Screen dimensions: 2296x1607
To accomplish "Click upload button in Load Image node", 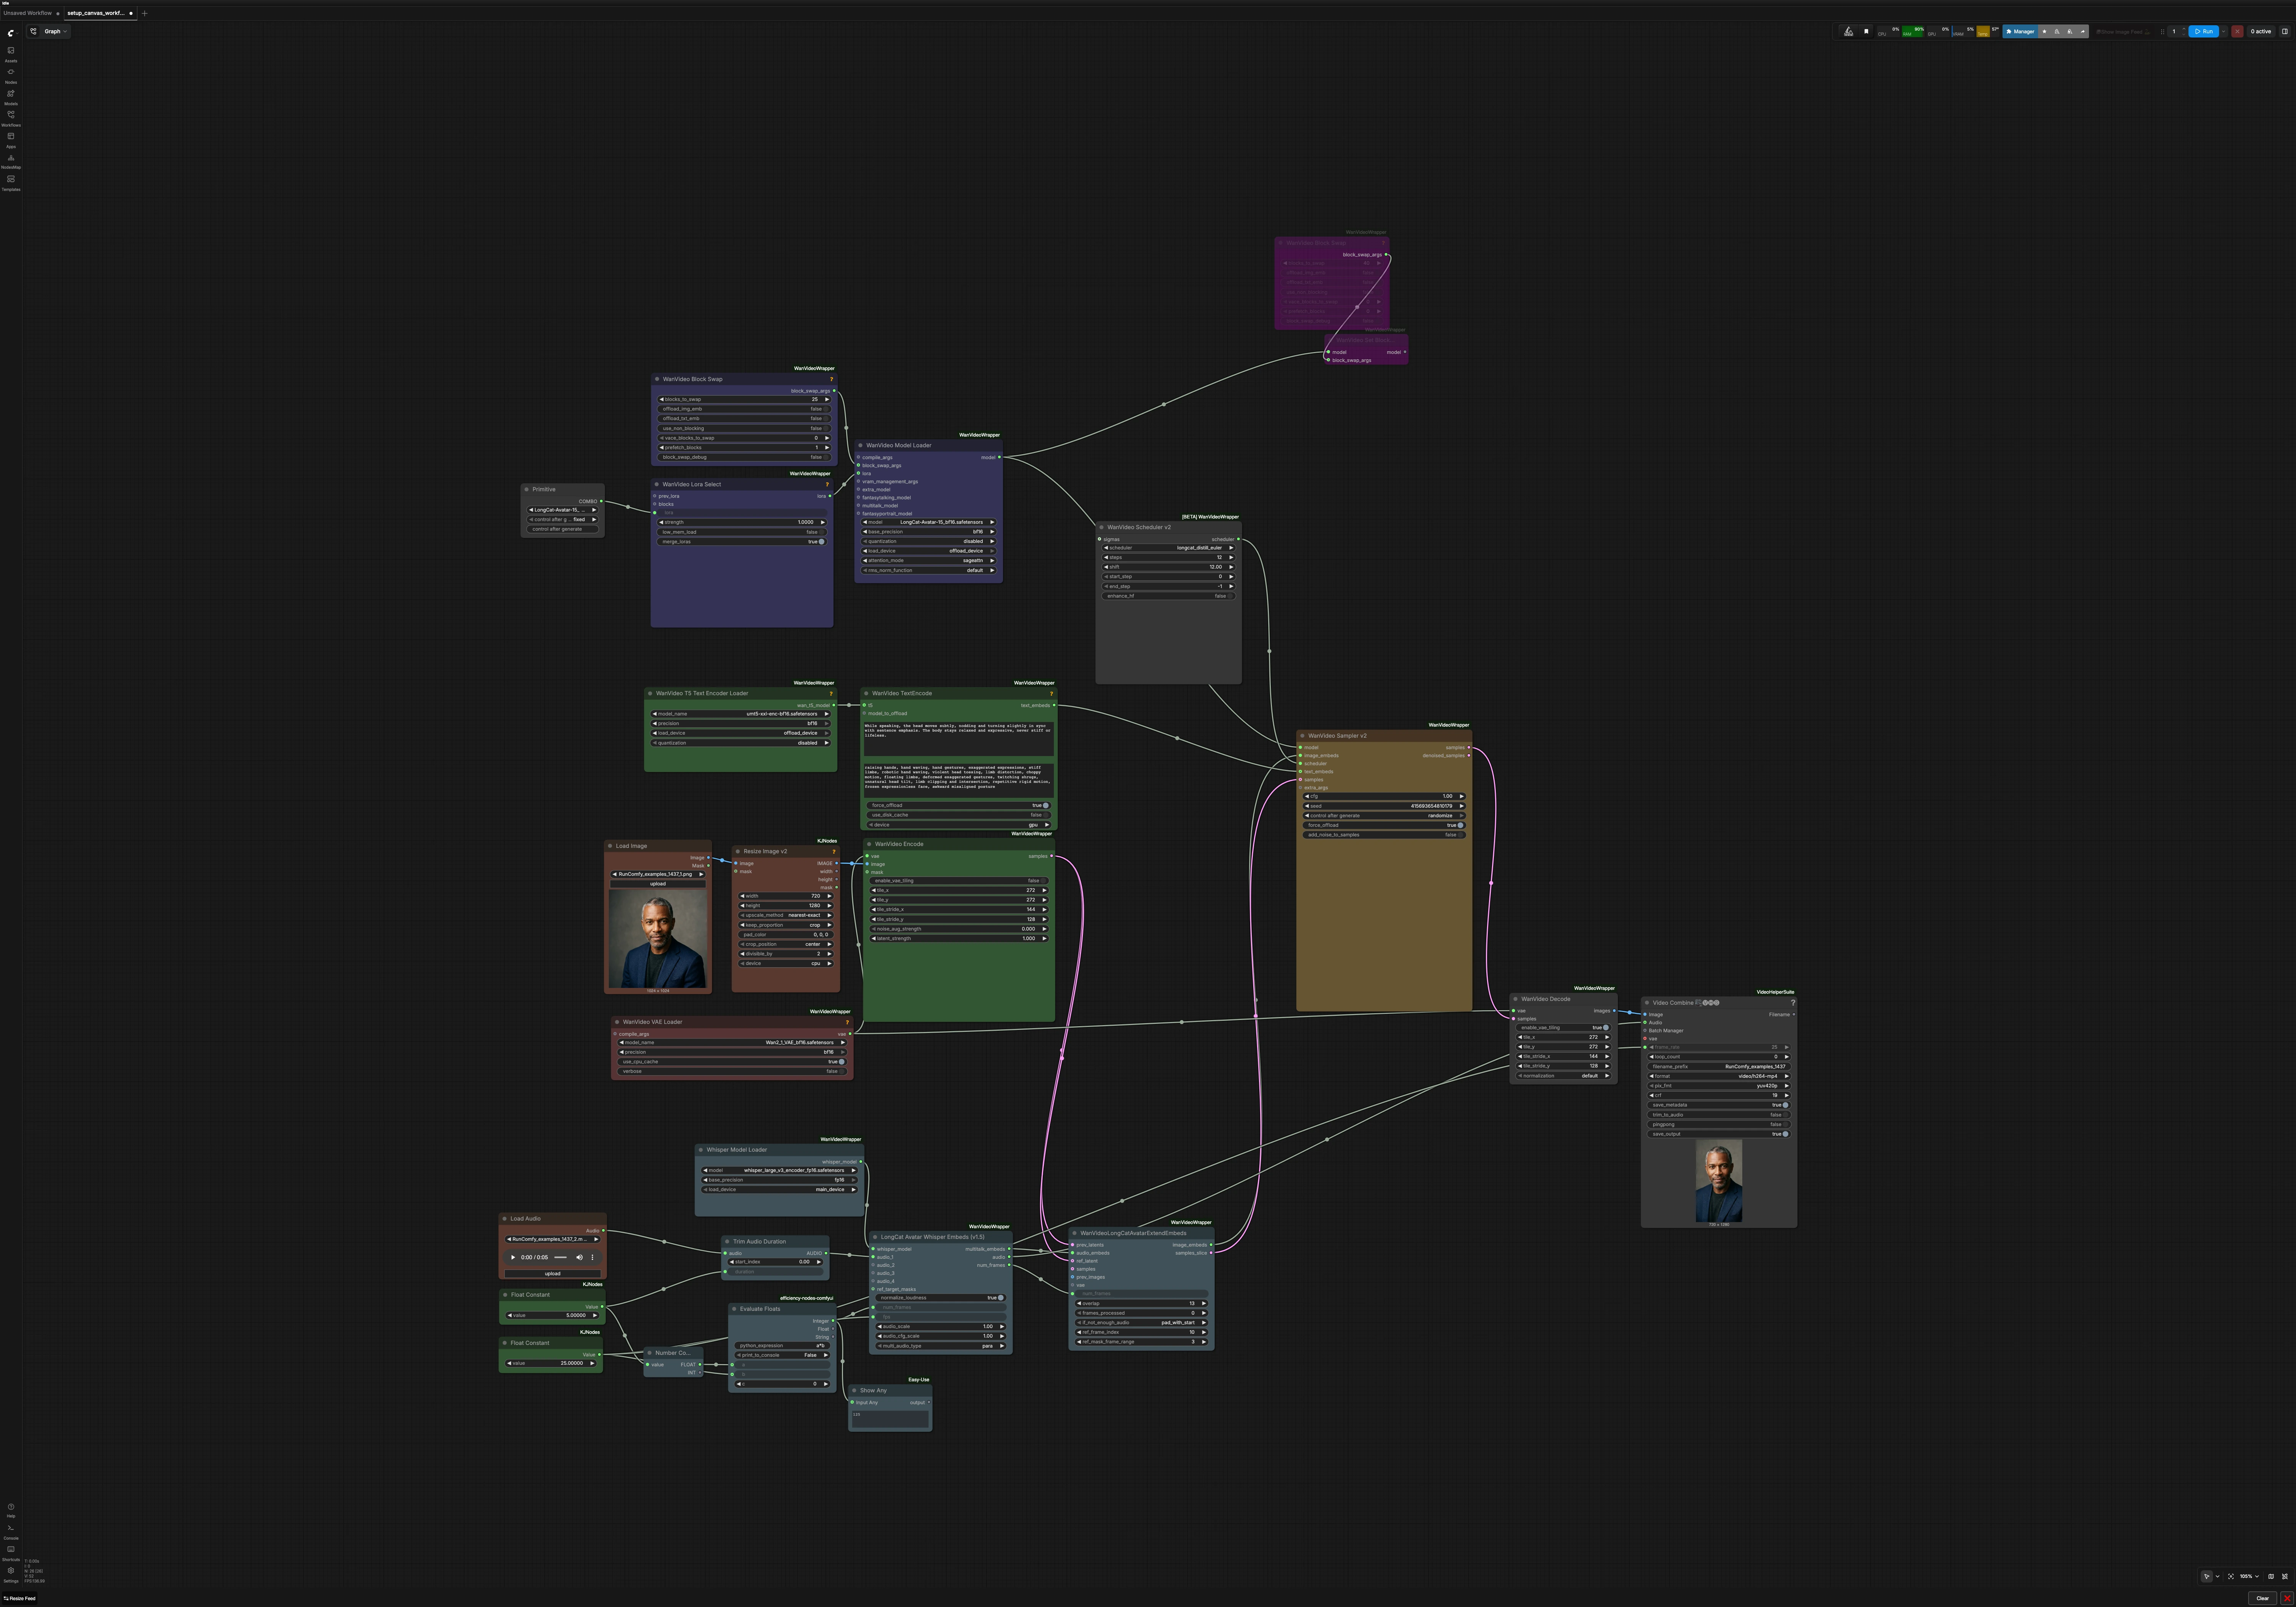I will coord(658,884).
